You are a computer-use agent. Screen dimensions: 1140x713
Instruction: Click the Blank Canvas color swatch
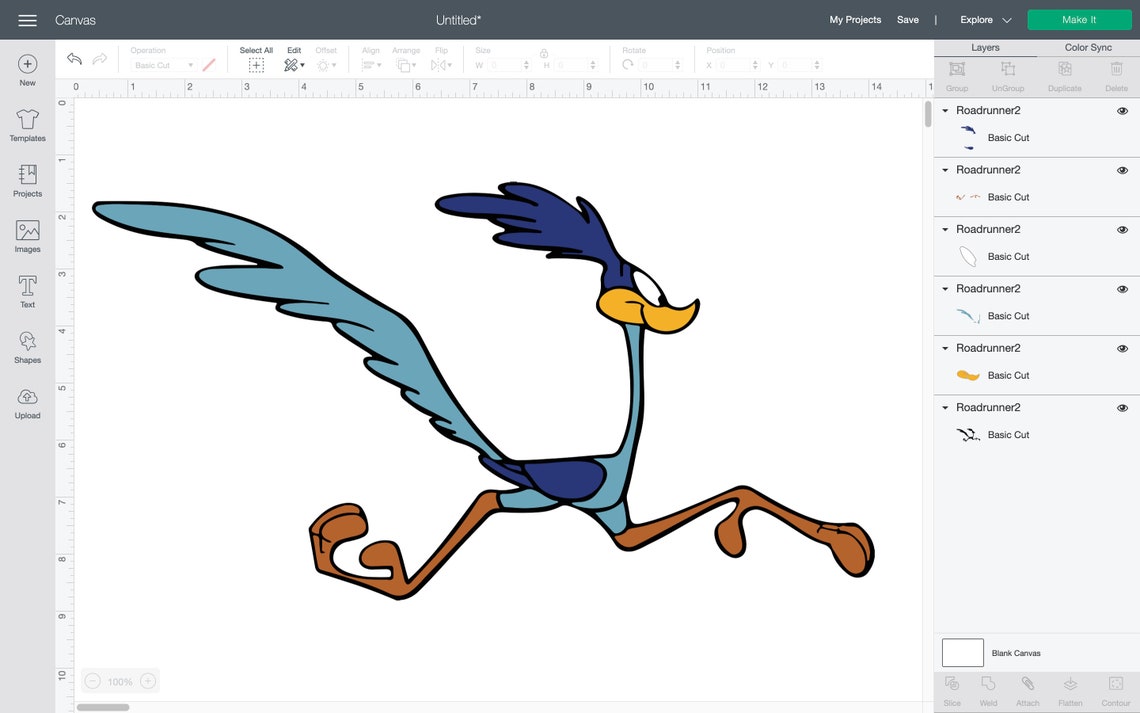click(961, 652)
